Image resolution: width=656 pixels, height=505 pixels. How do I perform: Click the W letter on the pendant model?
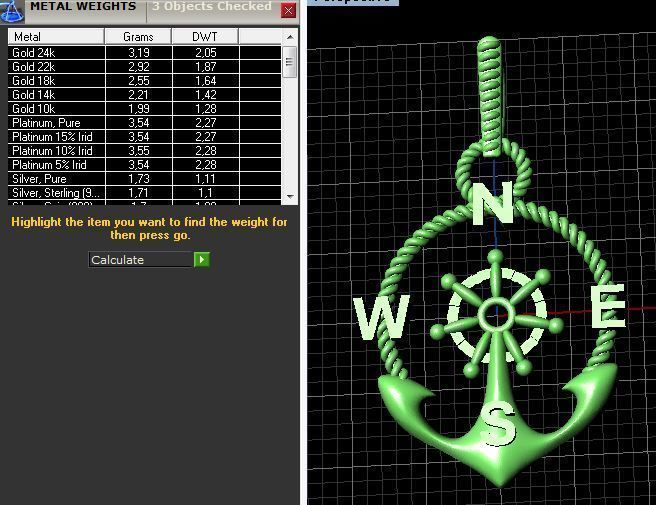382,317
